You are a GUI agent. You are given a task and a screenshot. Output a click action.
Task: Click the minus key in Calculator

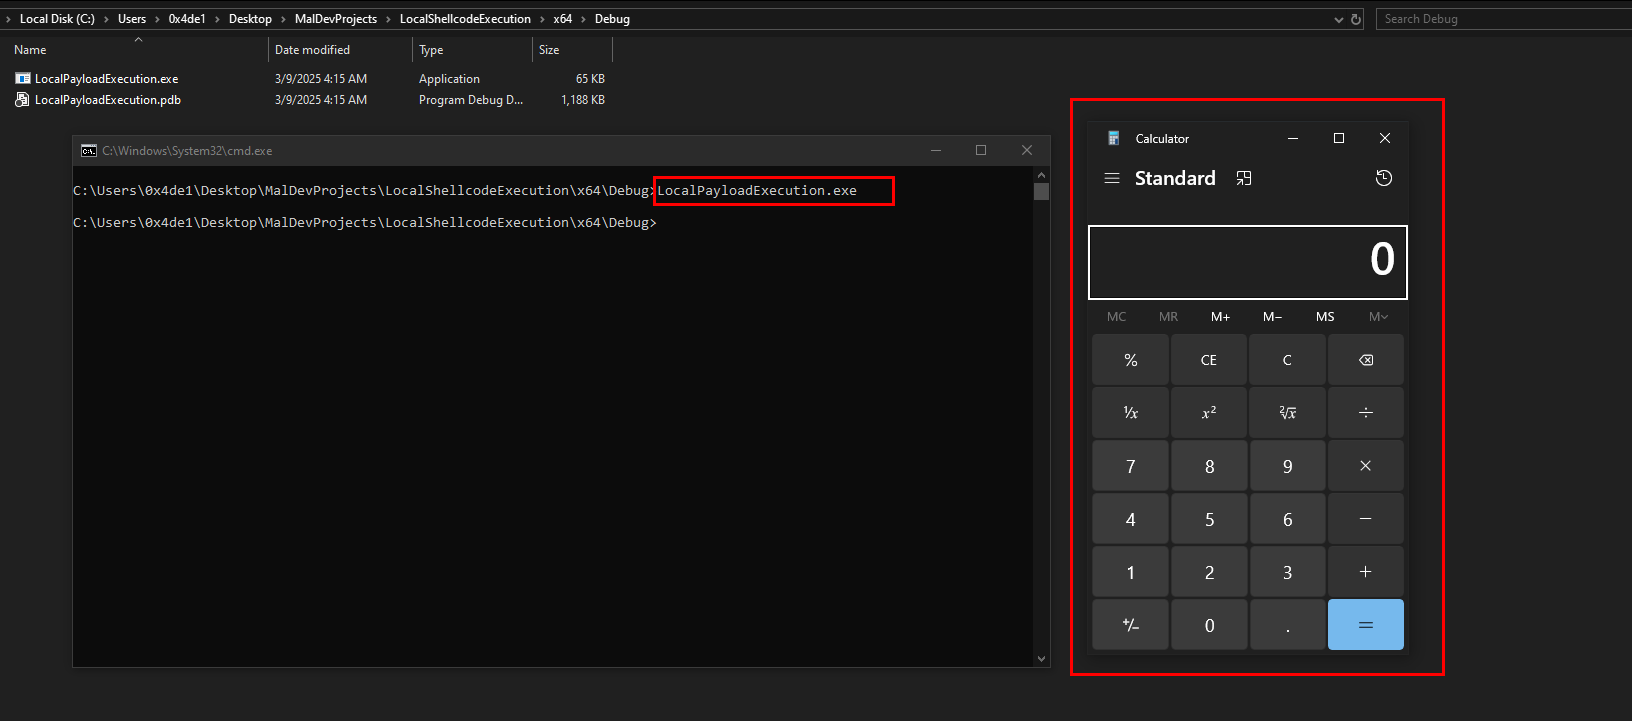(1366, 519)
